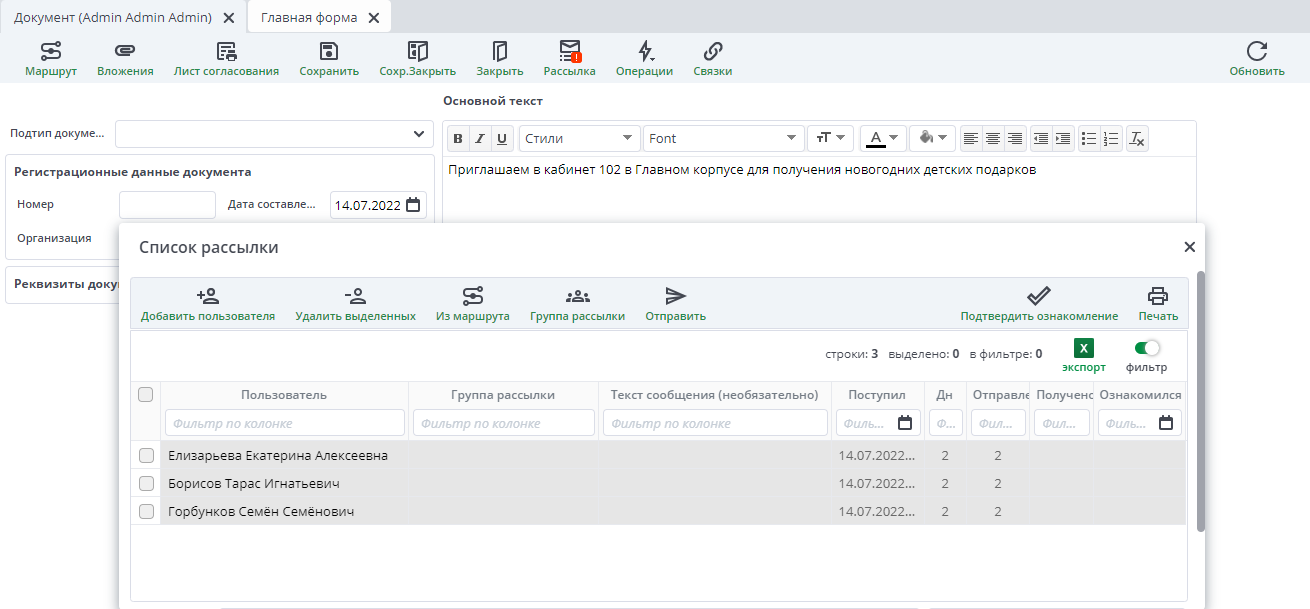Close the Главная форма tab
The height and width of the screenshot is (609, 1310).
(x=374, y=18)
